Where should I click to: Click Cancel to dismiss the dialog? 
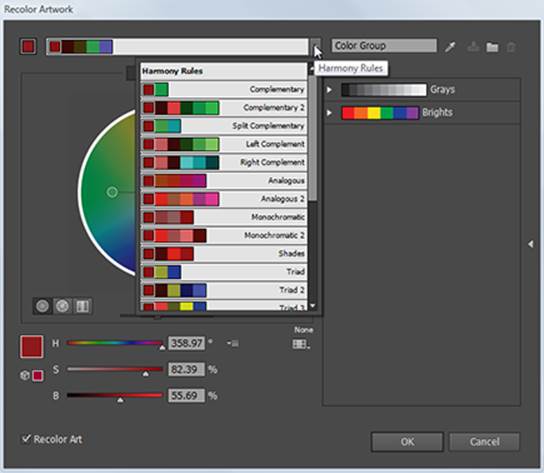coord(484,441)
